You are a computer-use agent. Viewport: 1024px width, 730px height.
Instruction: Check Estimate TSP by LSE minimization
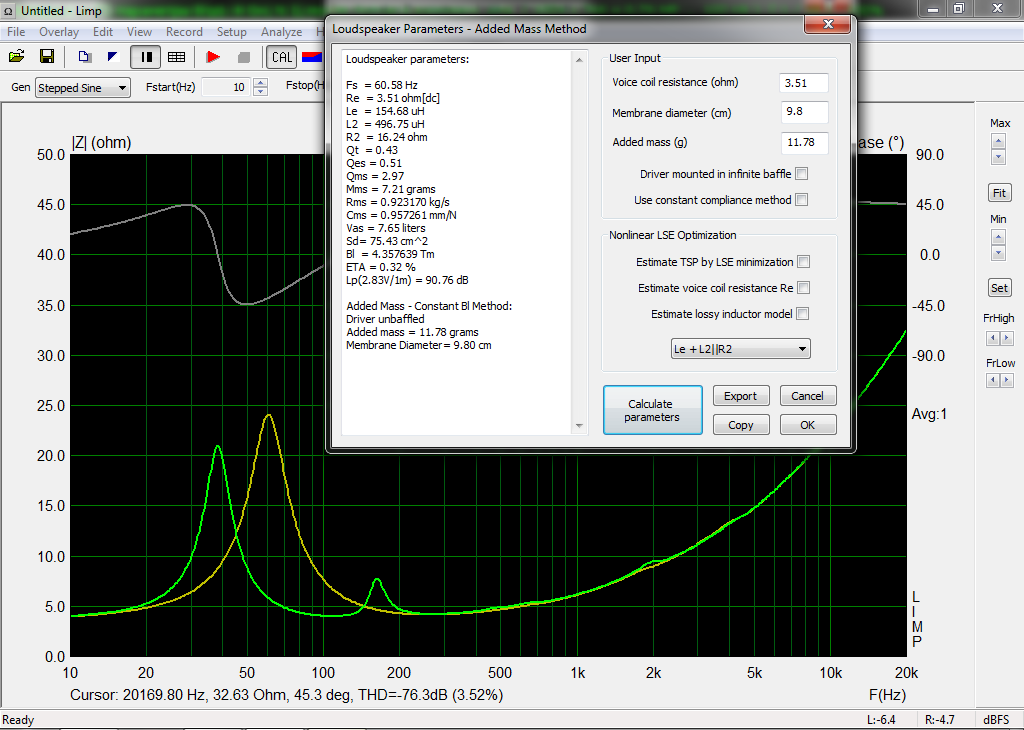point(804,262)
